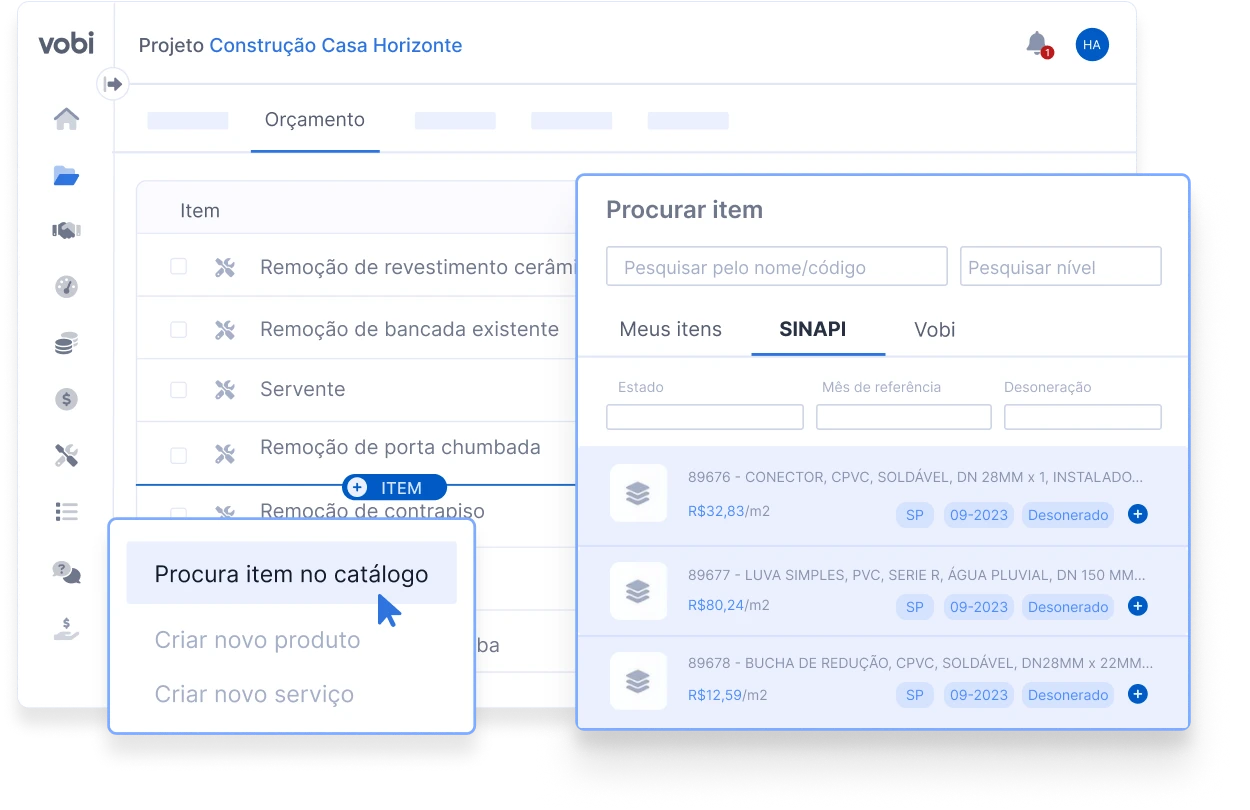Screen dimensions: 1250x810
Task: Open the Home icon in sidebar
Action: 66,119
